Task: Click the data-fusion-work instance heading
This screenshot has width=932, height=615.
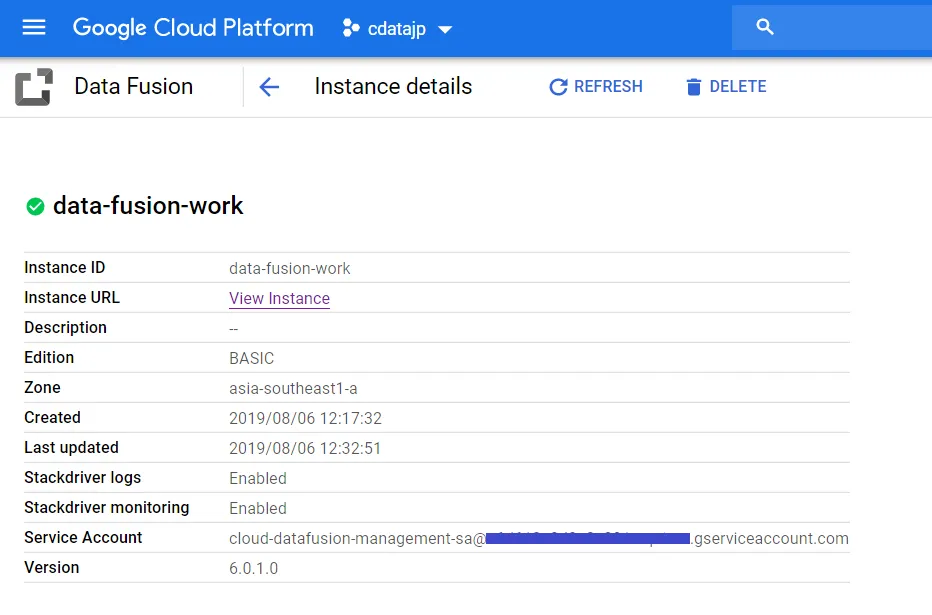Action: 148,206
